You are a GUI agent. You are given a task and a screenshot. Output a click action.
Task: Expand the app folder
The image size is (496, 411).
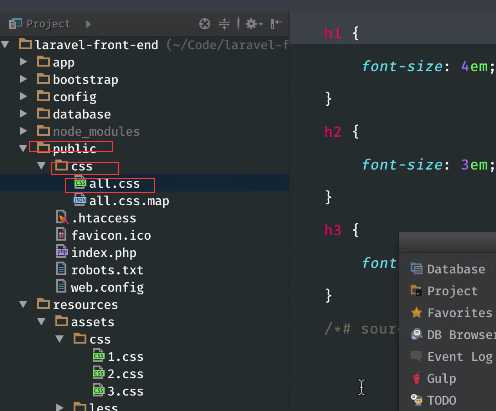tap(23, 62)
